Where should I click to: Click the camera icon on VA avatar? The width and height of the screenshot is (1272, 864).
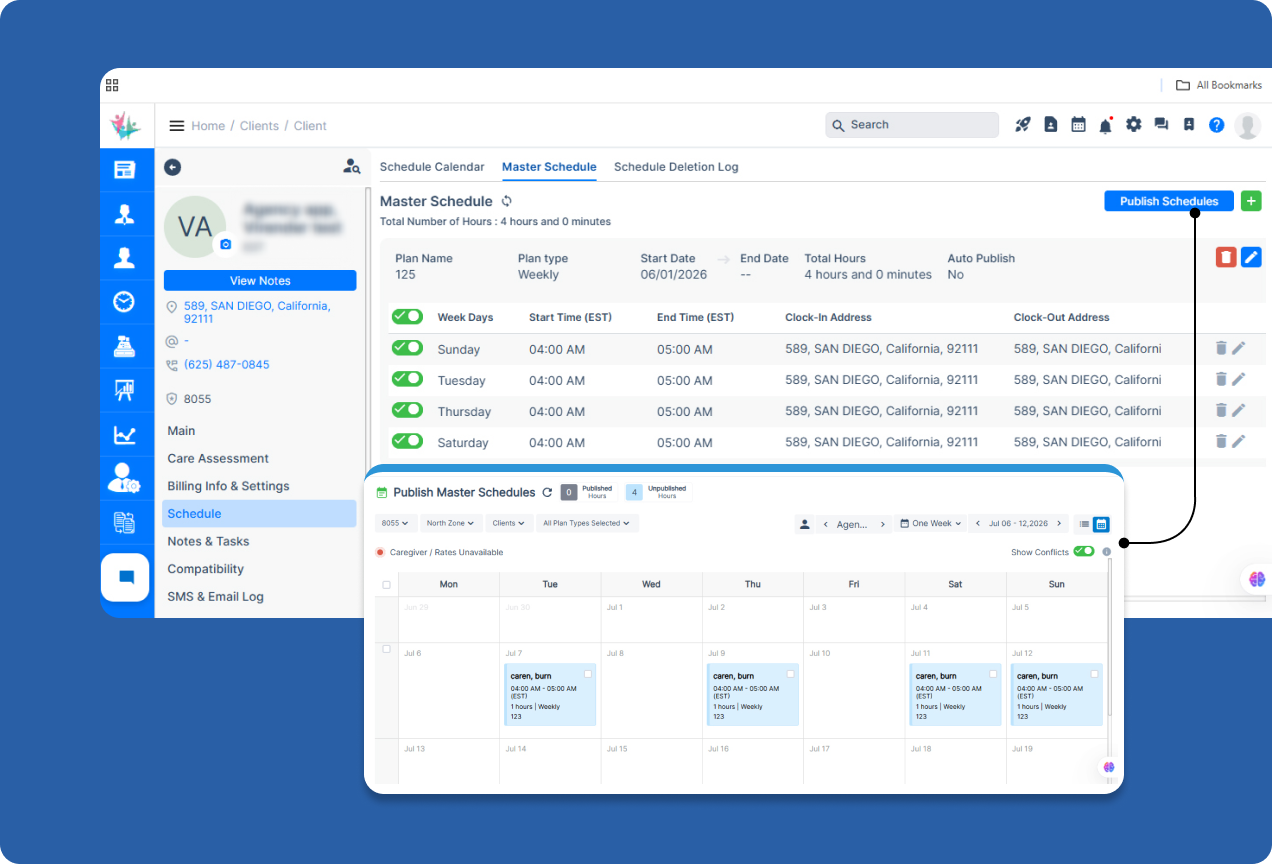point(225,244)
